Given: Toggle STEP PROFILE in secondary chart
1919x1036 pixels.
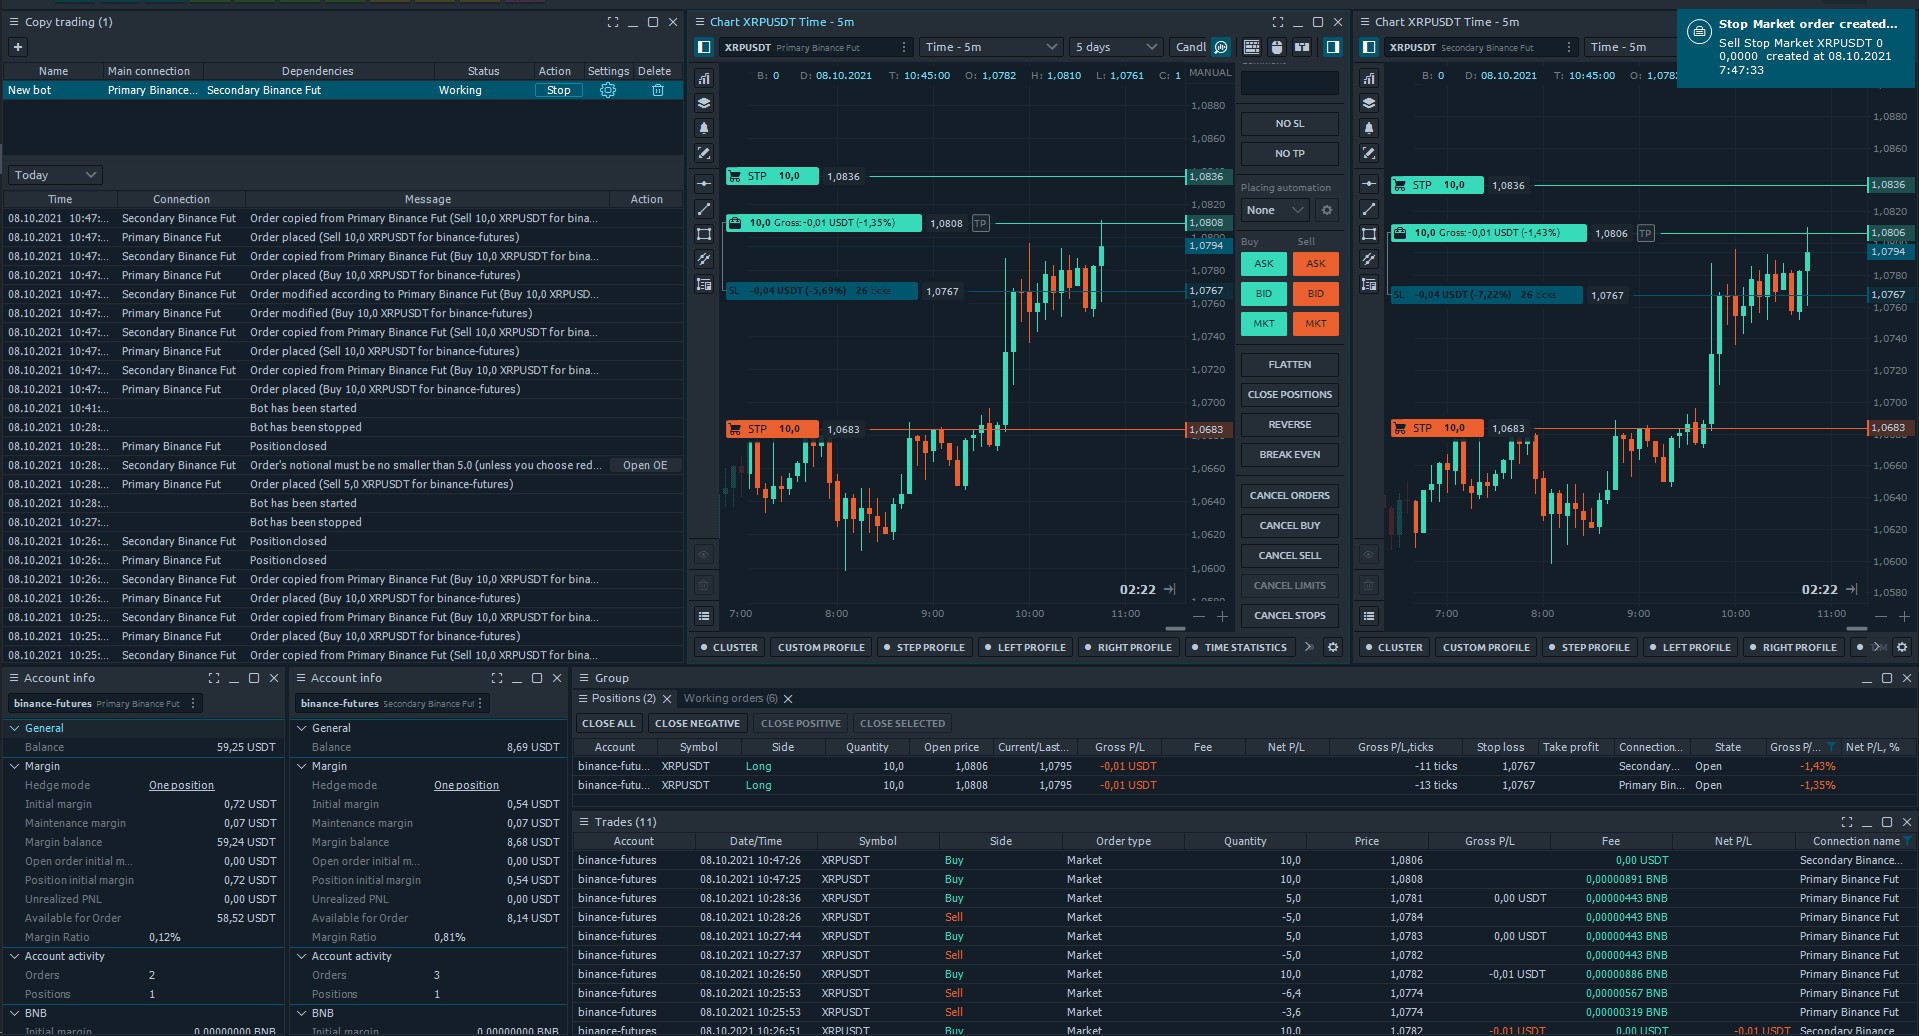Looking at the screenshot, I should tap(1589, 648).
